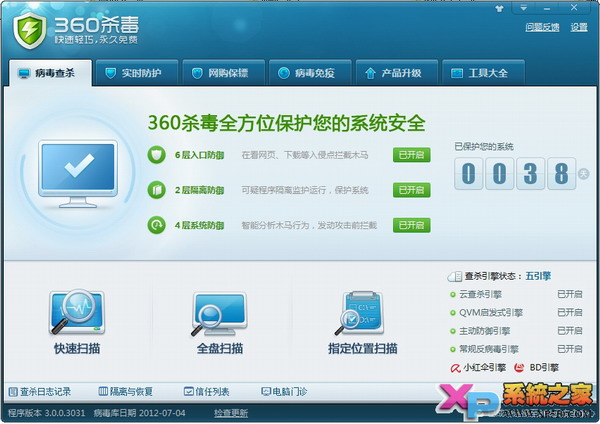Image resolution: width=600 pixels, height=424 pixels.
Task: Toggle the 6层入口防御 已开启 switch
Action: point(411,155)
